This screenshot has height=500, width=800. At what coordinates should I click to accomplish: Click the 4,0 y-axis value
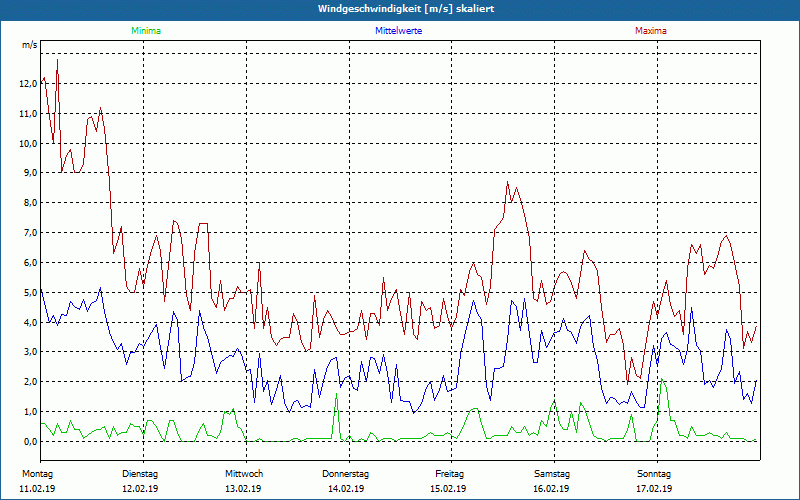(31, 322)
